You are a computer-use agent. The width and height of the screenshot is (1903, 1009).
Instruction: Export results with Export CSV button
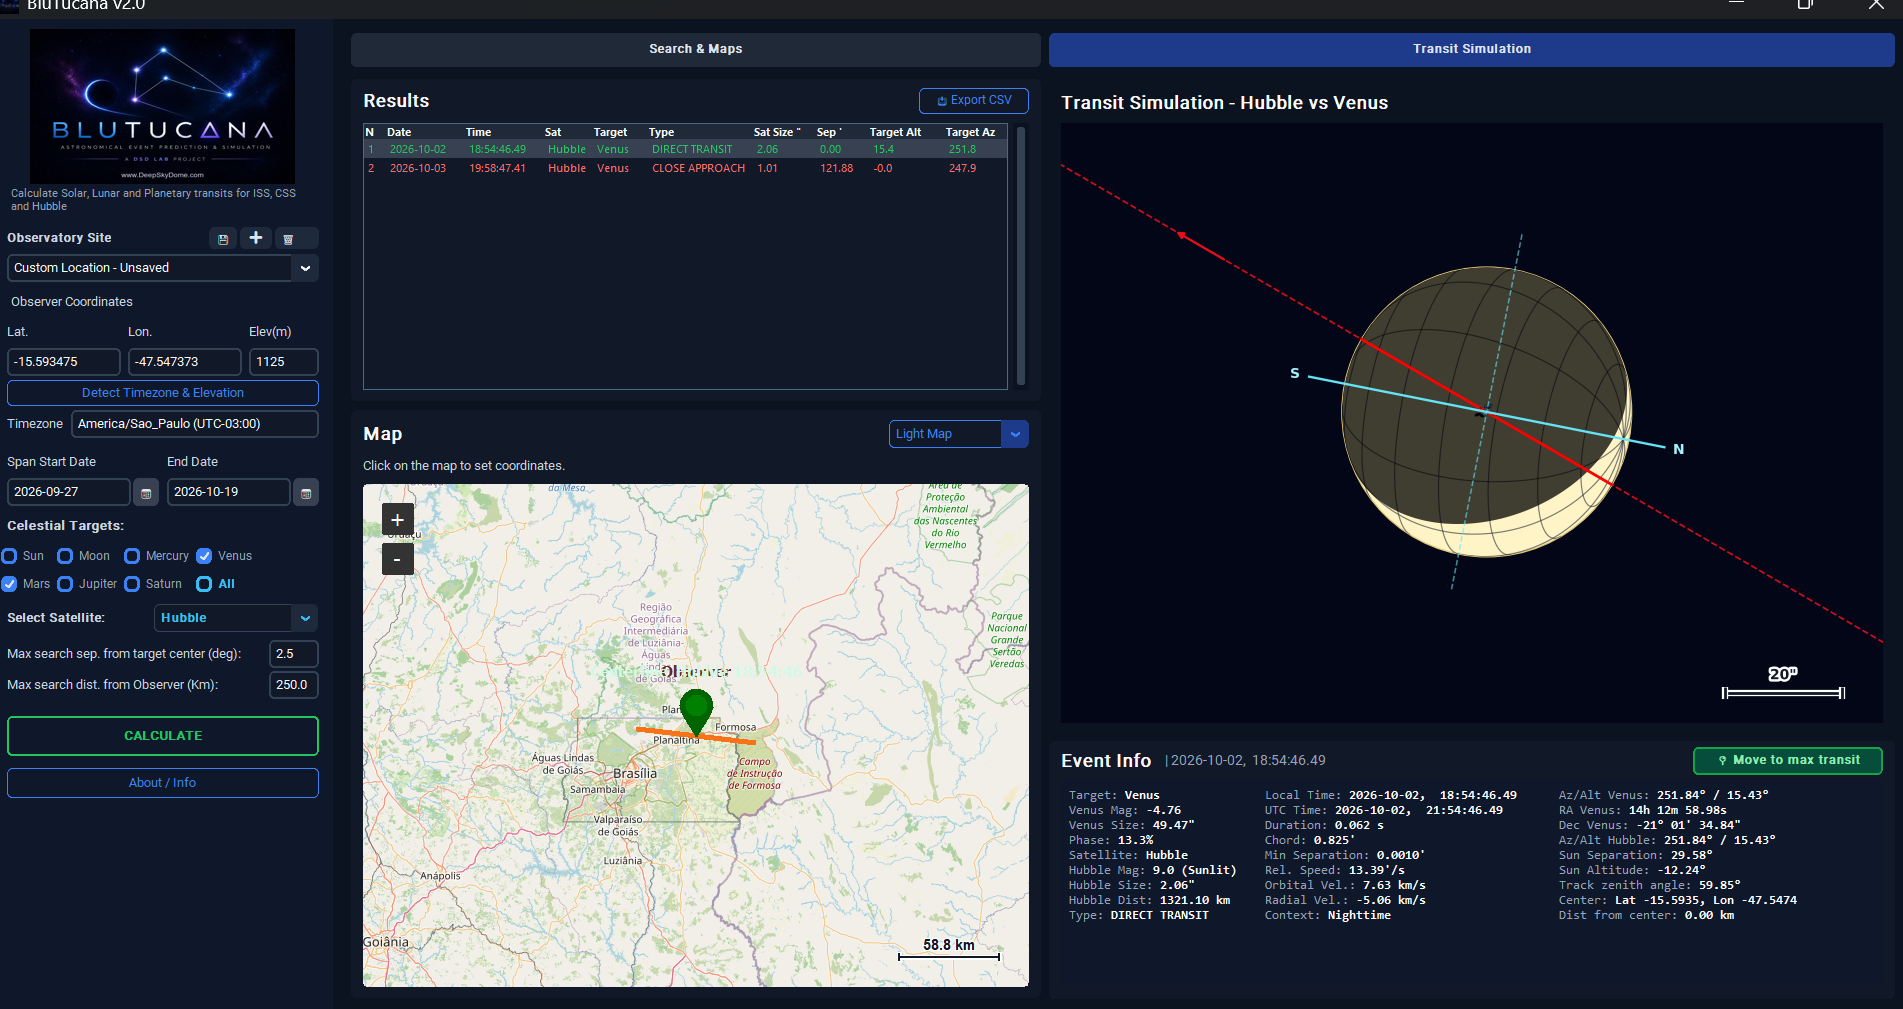point(974,101)
